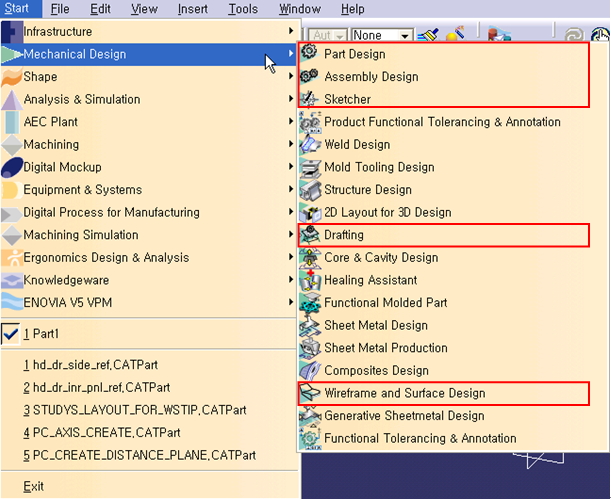Click the Product Functional Tolerancing & Annotation icon
Screen dimensions: 611x499
point(310,122)
